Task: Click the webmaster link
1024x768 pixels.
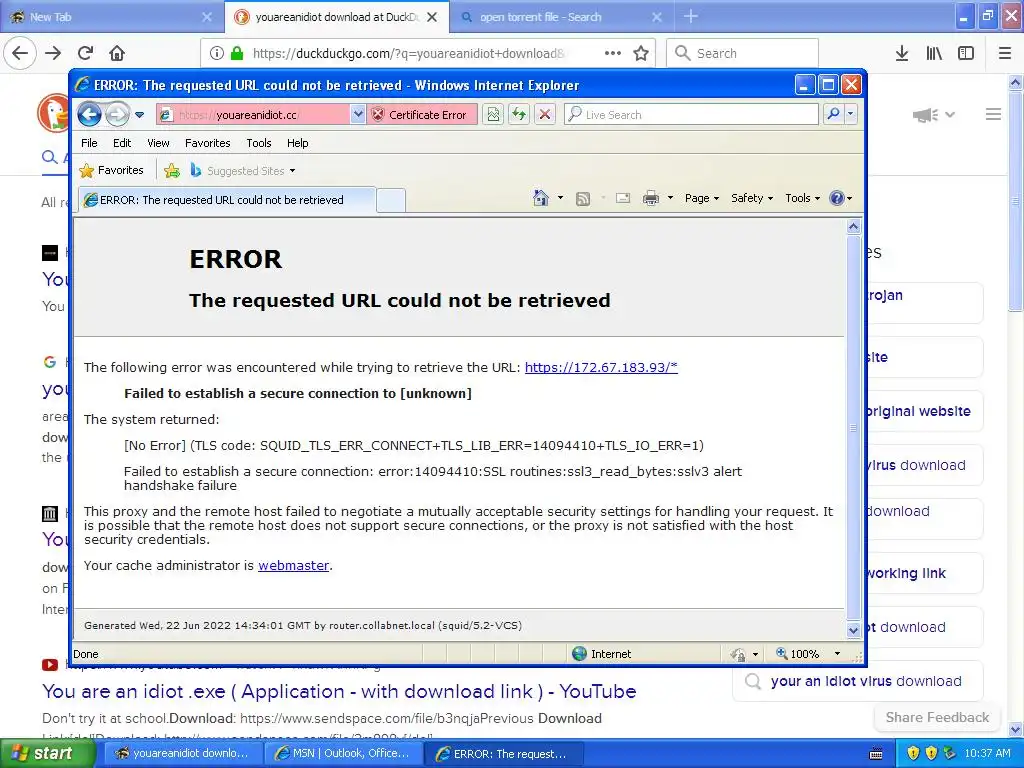Action: [x=293, y=566]
